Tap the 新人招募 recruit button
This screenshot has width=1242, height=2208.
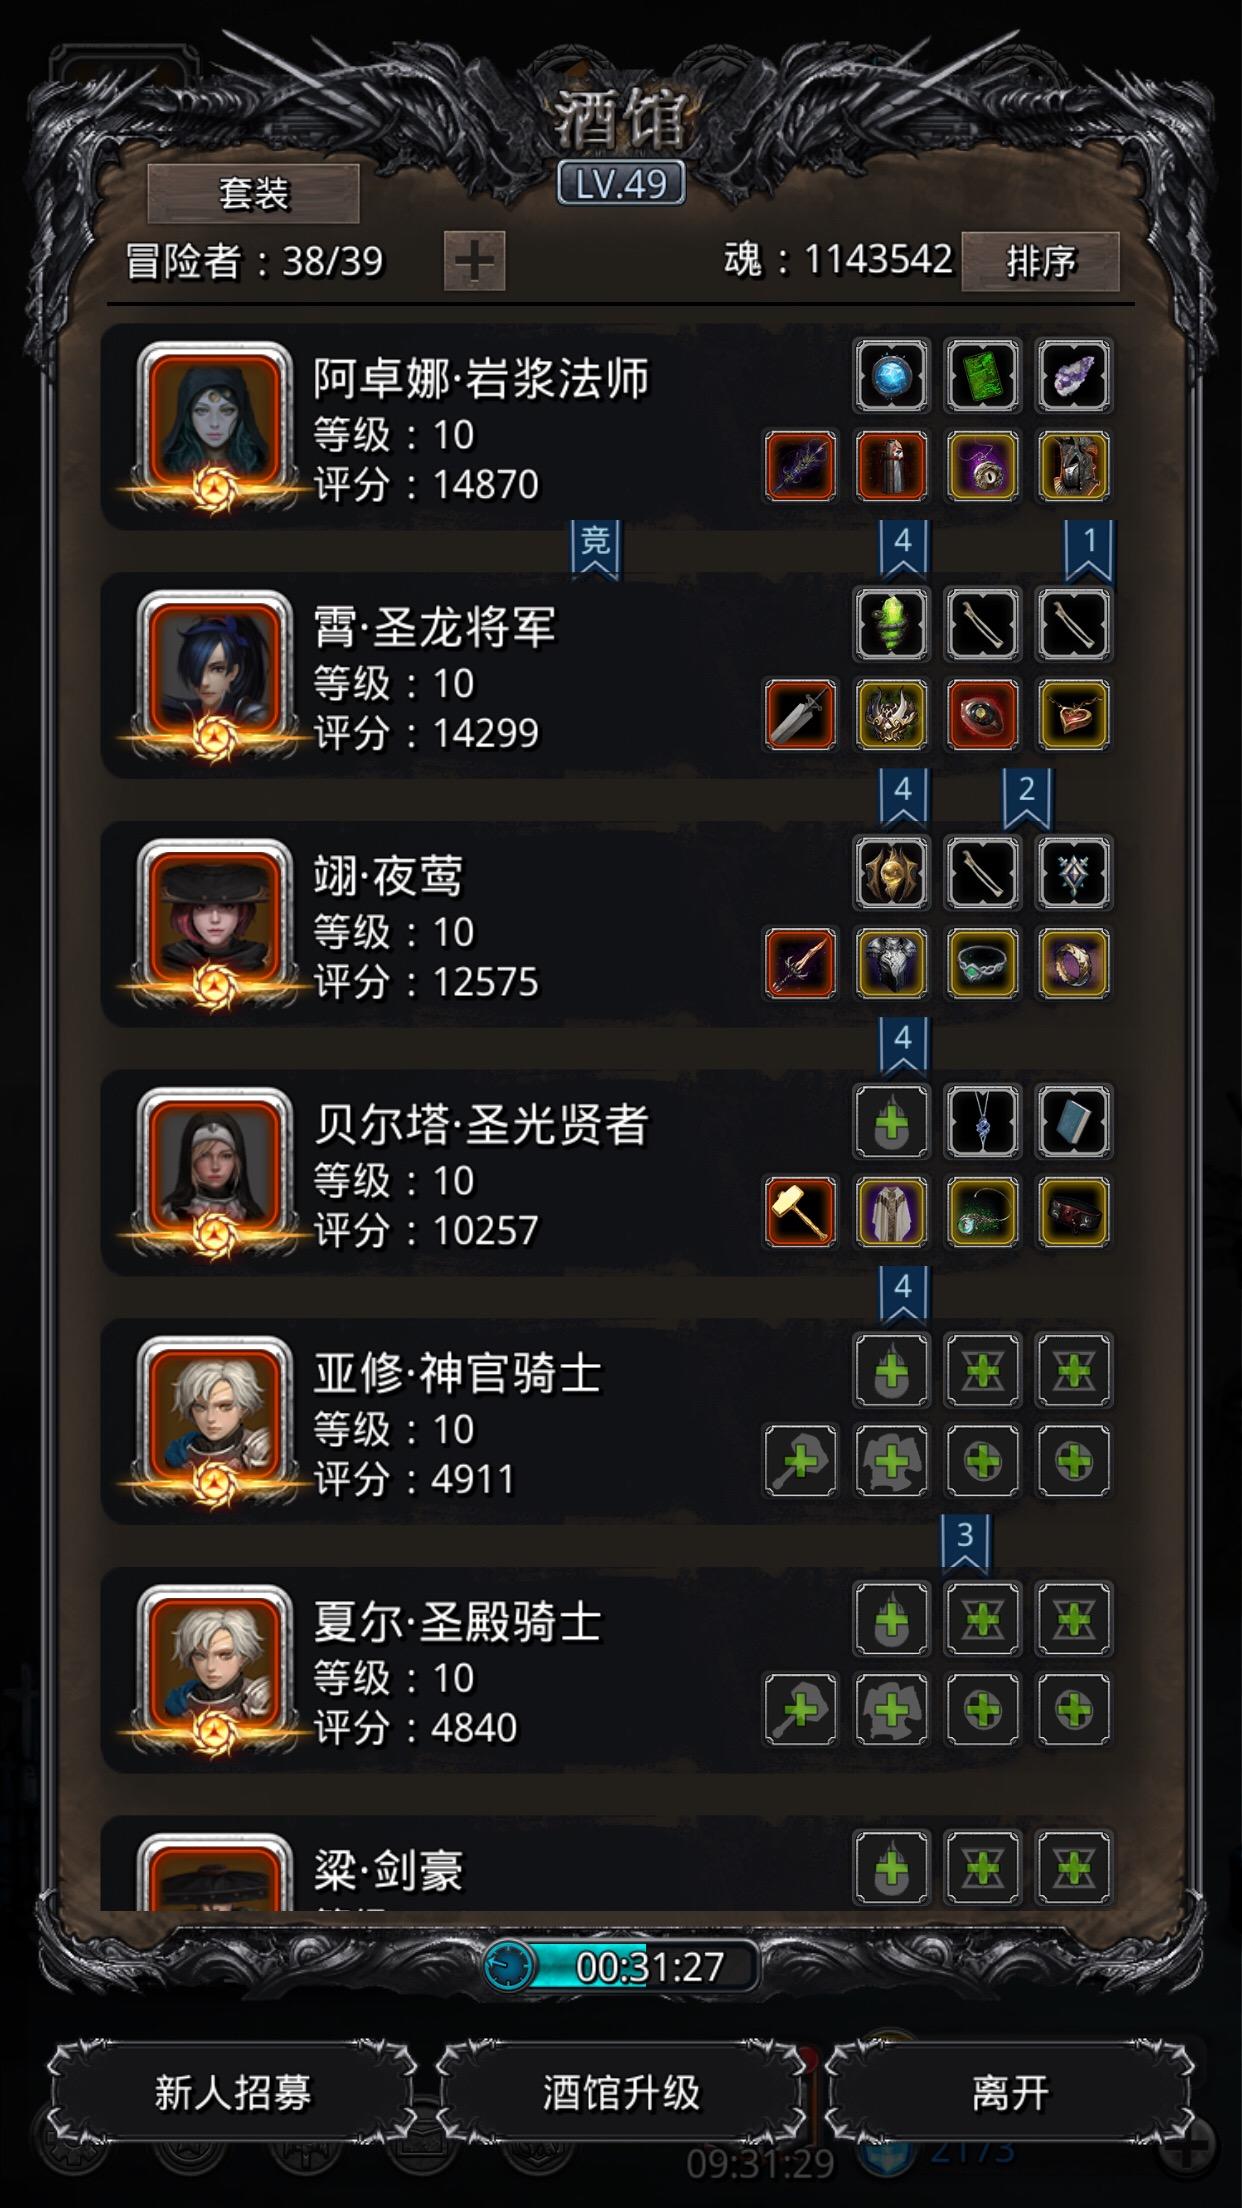[233, 2091]
